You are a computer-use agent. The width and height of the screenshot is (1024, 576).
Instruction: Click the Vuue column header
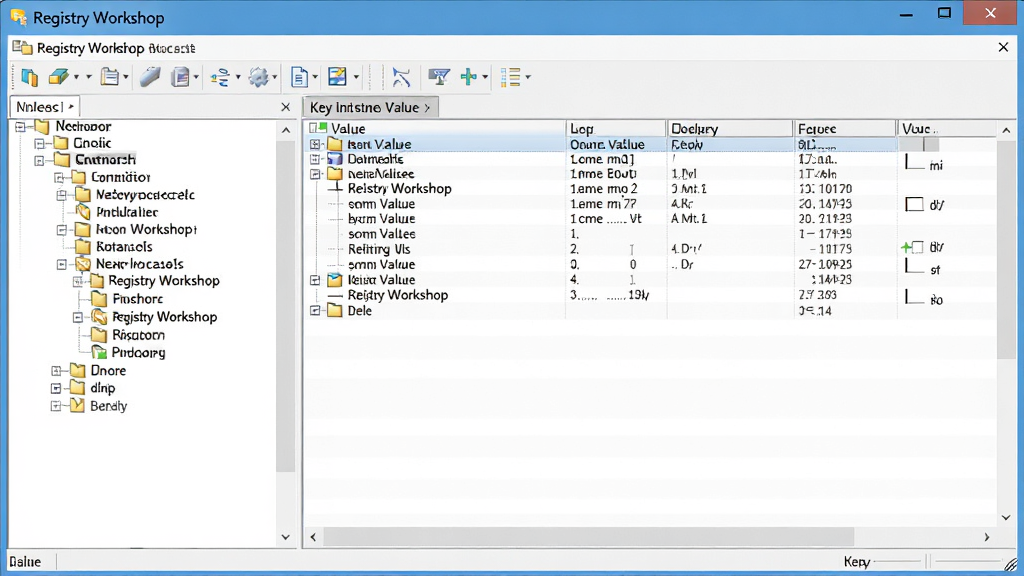[946, 129]
